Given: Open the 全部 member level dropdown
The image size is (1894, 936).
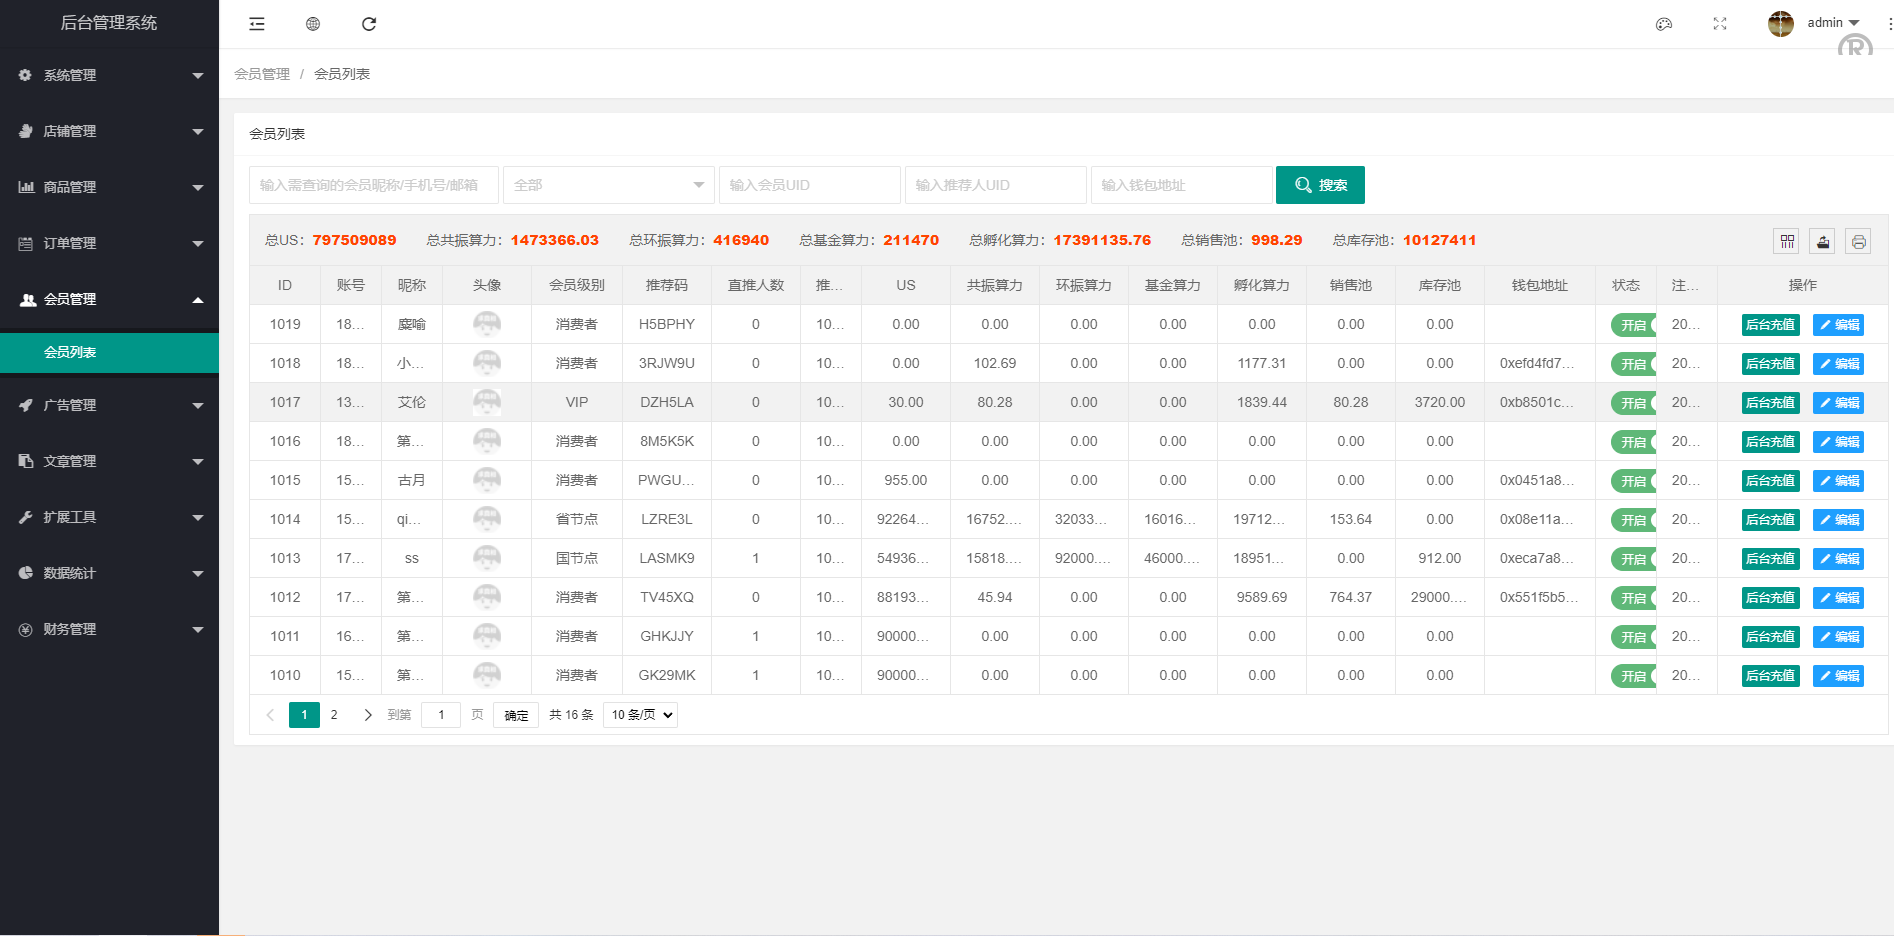Looking at the screenshot, I should pyautogui.click(x=608, y=184).
